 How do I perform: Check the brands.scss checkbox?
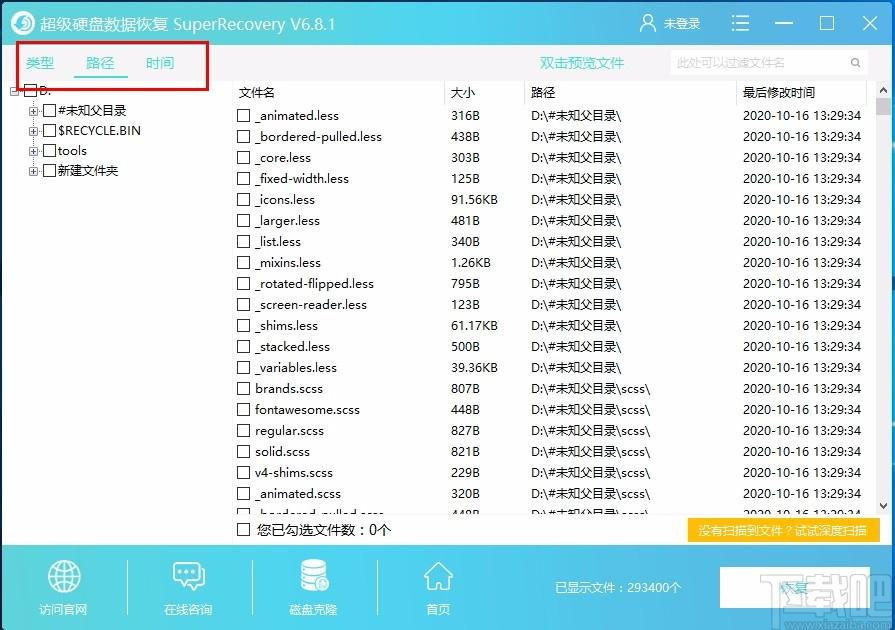244,389
